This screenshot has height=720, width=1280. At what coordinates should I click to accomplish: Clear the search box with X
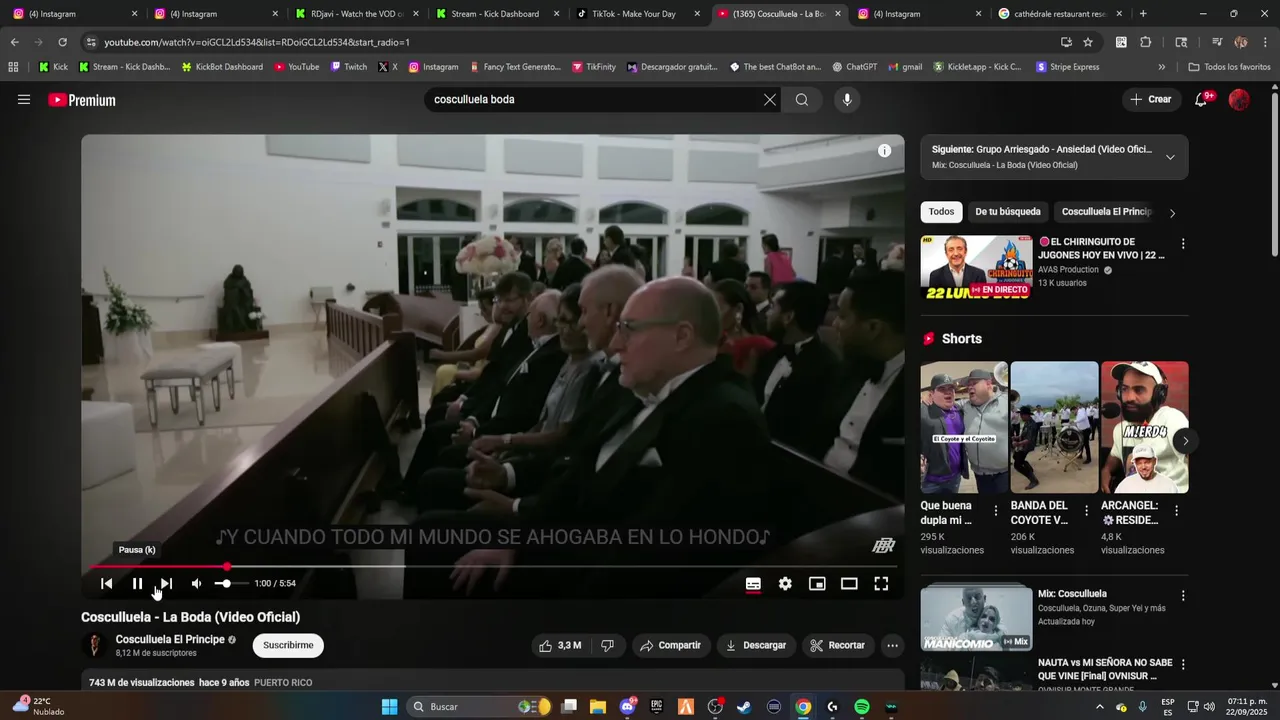pyautogui.click(x=770, y=100)
